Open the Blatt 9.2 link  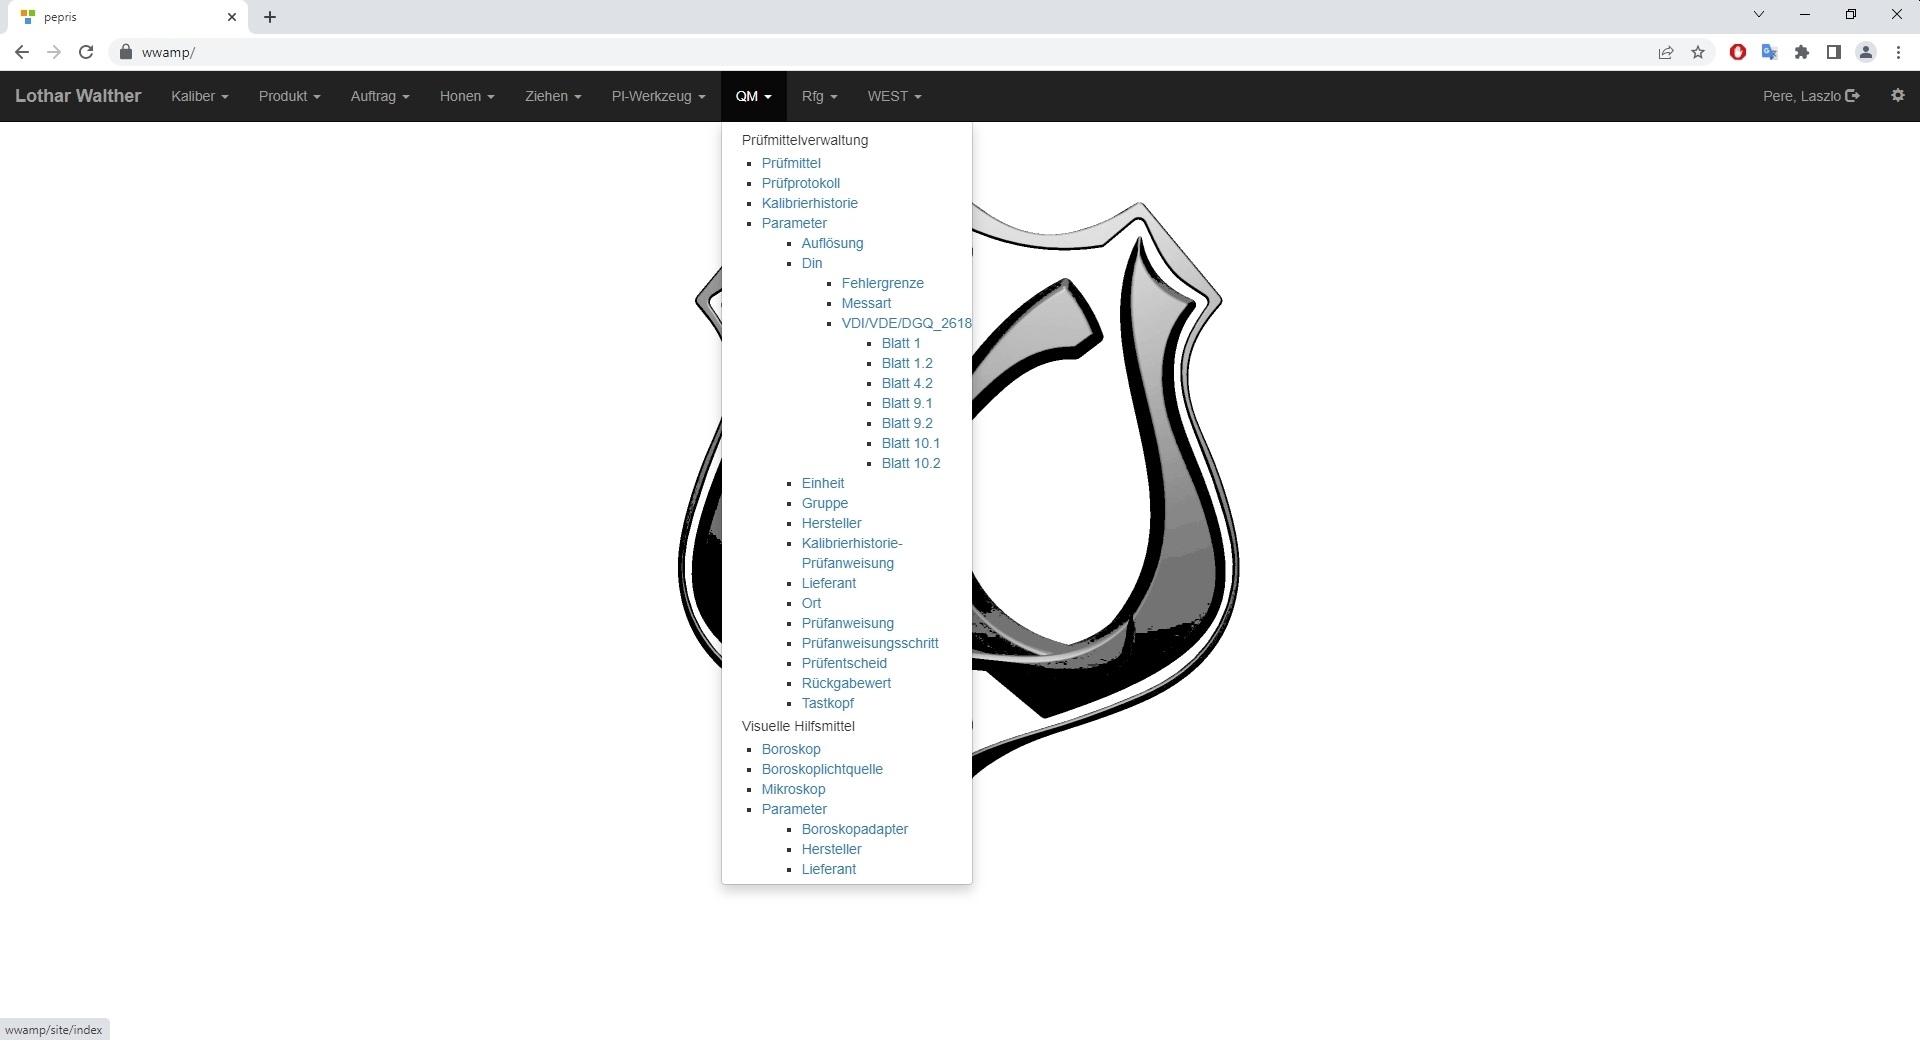click(x=907, y=423)
